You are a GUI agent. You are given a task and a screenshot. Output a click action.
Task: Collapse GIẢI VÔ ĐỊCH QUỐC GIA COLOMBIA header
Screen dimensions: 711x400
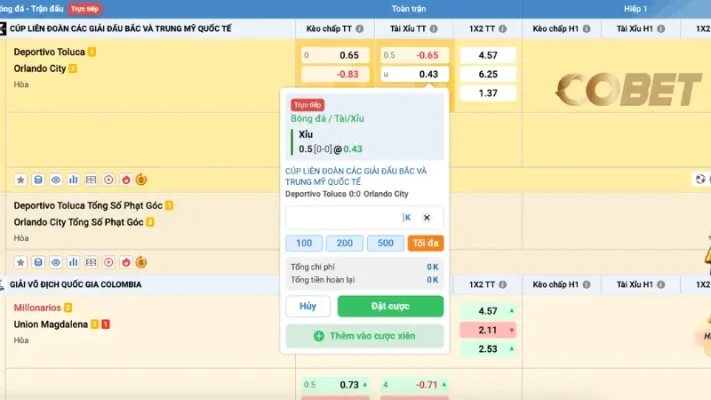coord(75,284)
